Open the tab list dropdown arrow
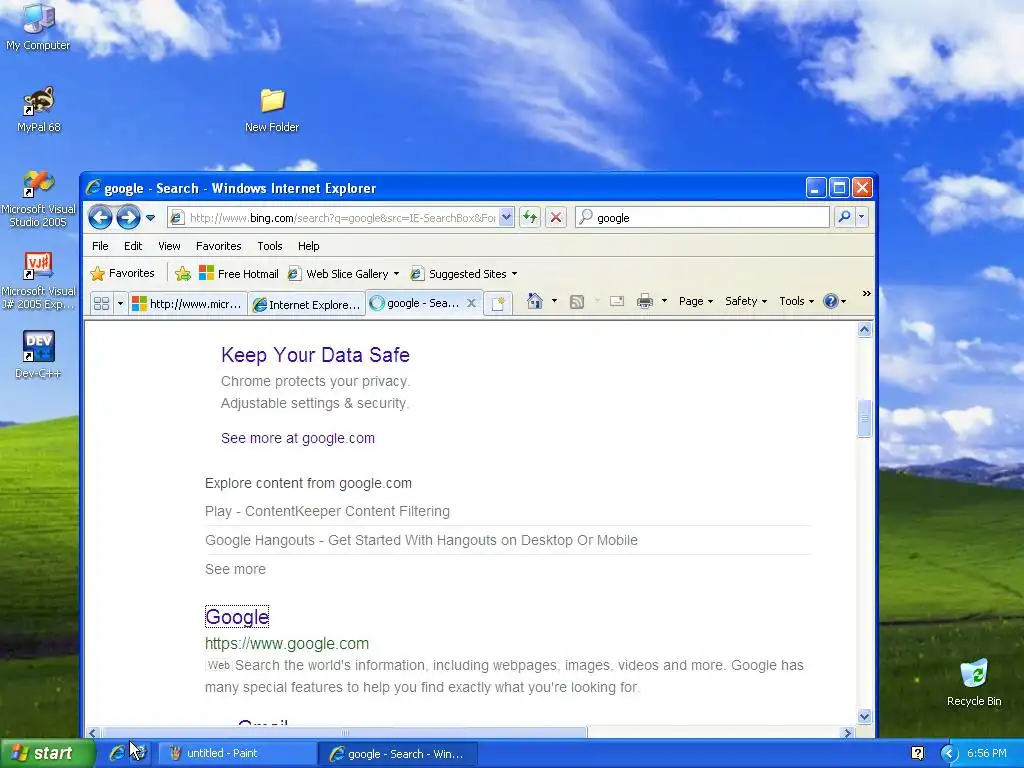This screenshot has height=768, width=1024. pos(120,304)
